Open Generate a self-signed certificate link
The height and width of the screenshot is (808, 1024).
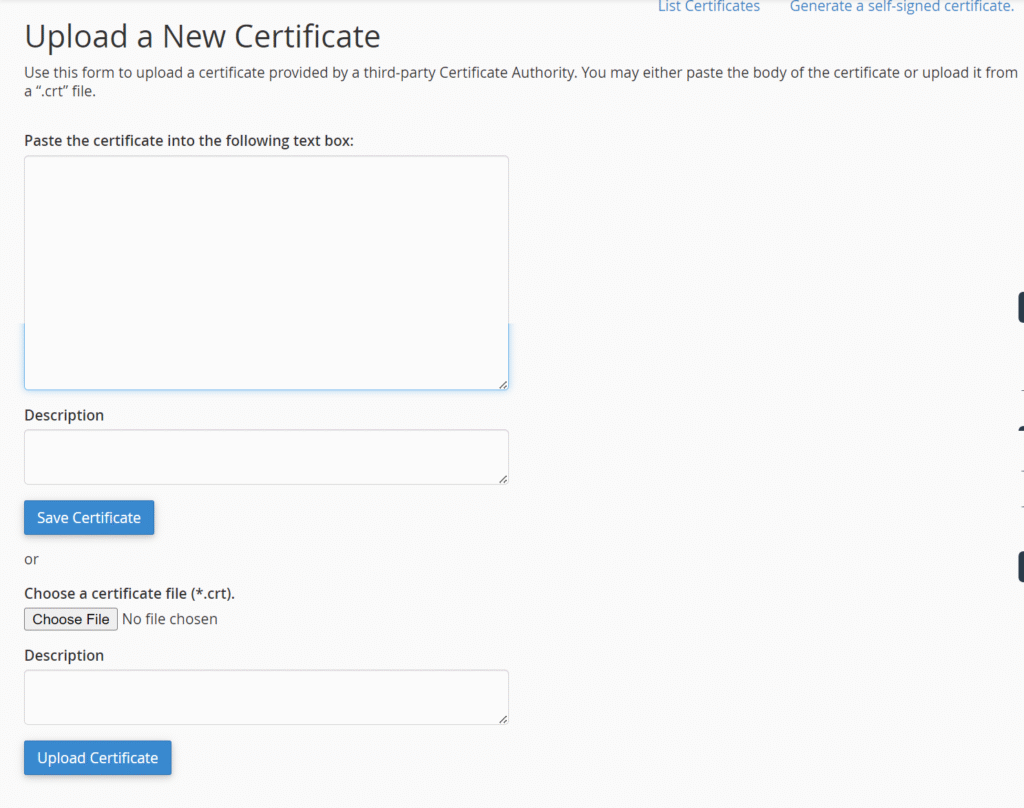pyautogui.click(x=901, y=7)
